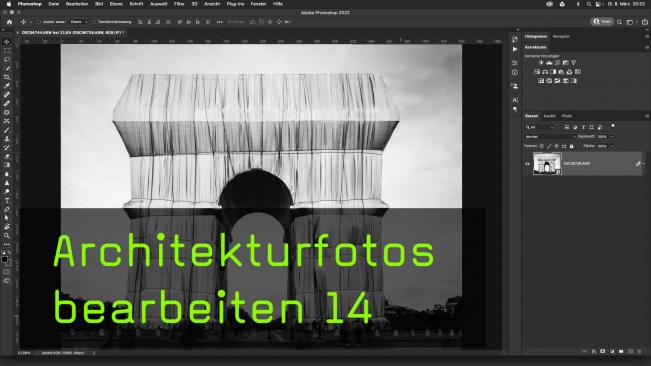Open the layer blend mode Normal dropdown
The width and height of the screenshot is (651, 366).
coord(551,137)
